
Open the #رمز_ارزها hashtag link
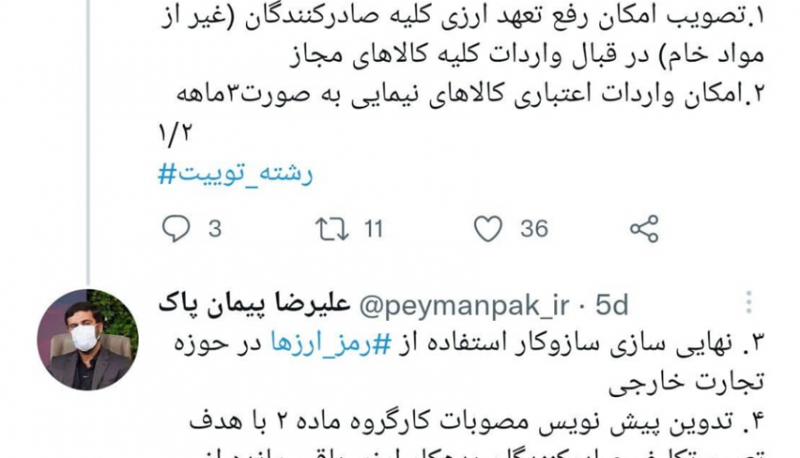point(331,343)
